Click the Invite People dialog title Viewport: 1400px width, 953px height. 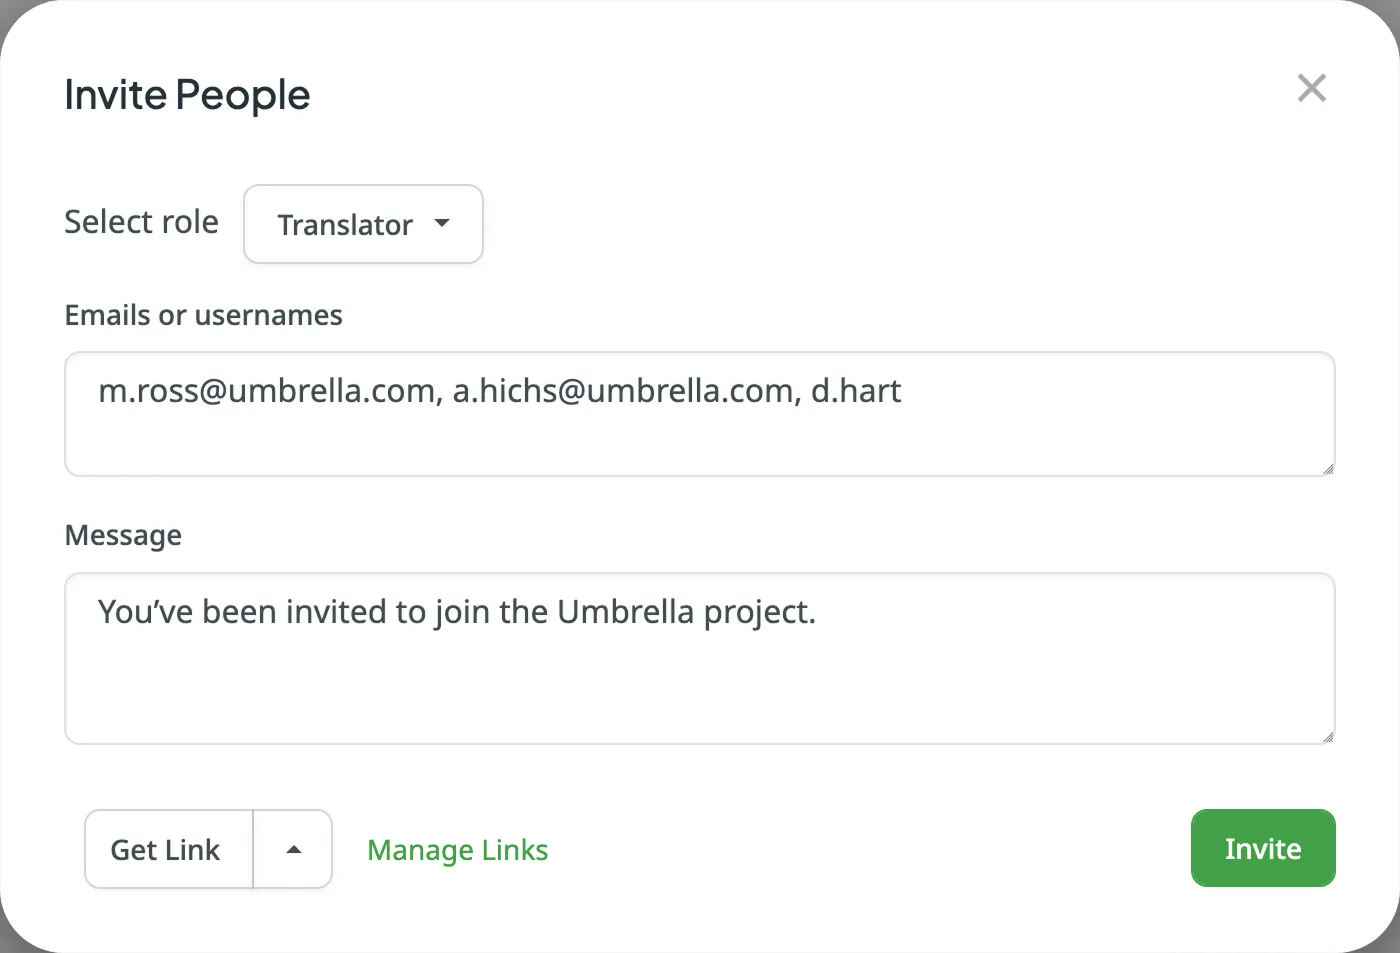pos(187,94)
